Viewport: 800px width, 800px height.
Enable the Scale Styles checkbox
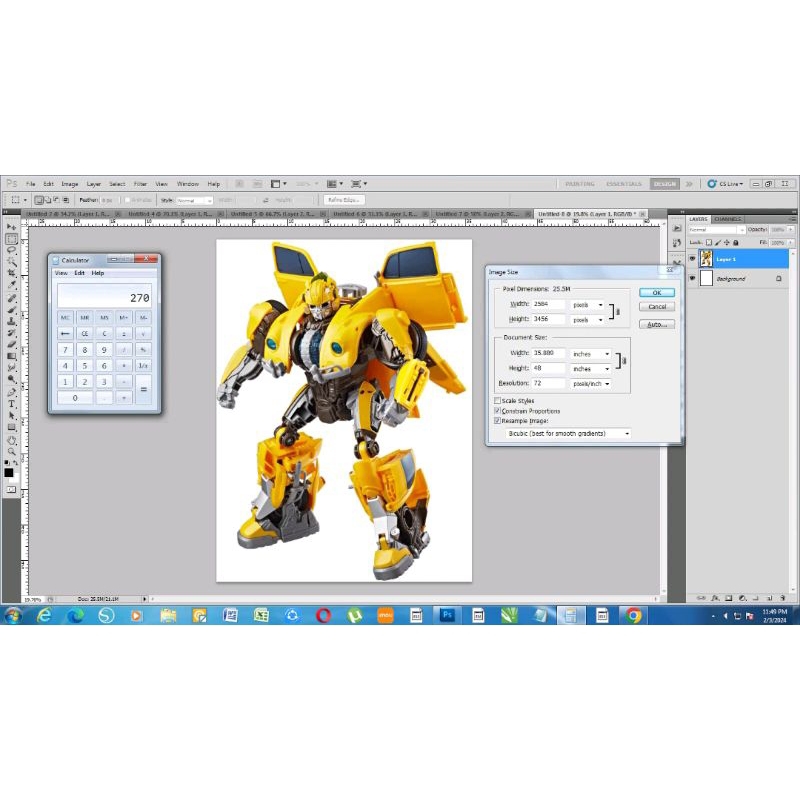498,400
